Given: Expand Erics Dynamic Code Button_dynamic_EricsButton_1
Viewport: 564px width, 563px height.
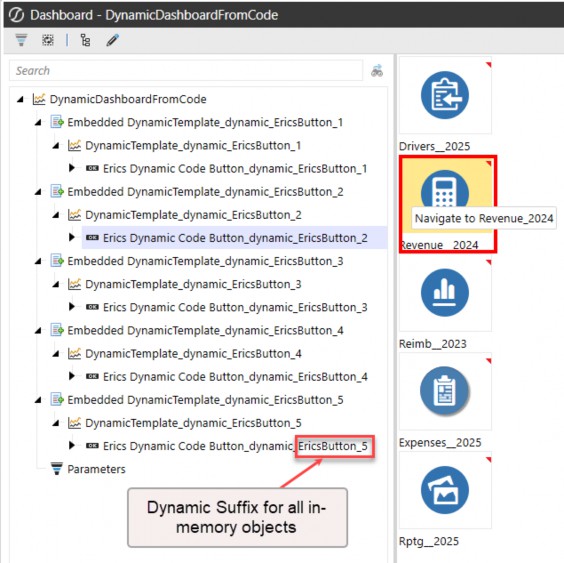Looking at the screenshot, I should 72,168.
